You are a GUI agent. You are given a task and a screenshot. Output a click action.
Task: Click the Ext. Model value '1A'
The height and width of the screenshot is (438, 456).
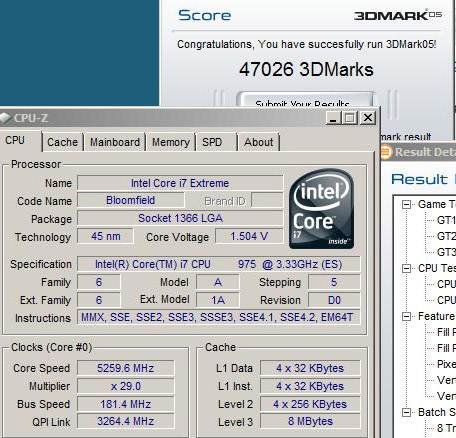[218, 300]
